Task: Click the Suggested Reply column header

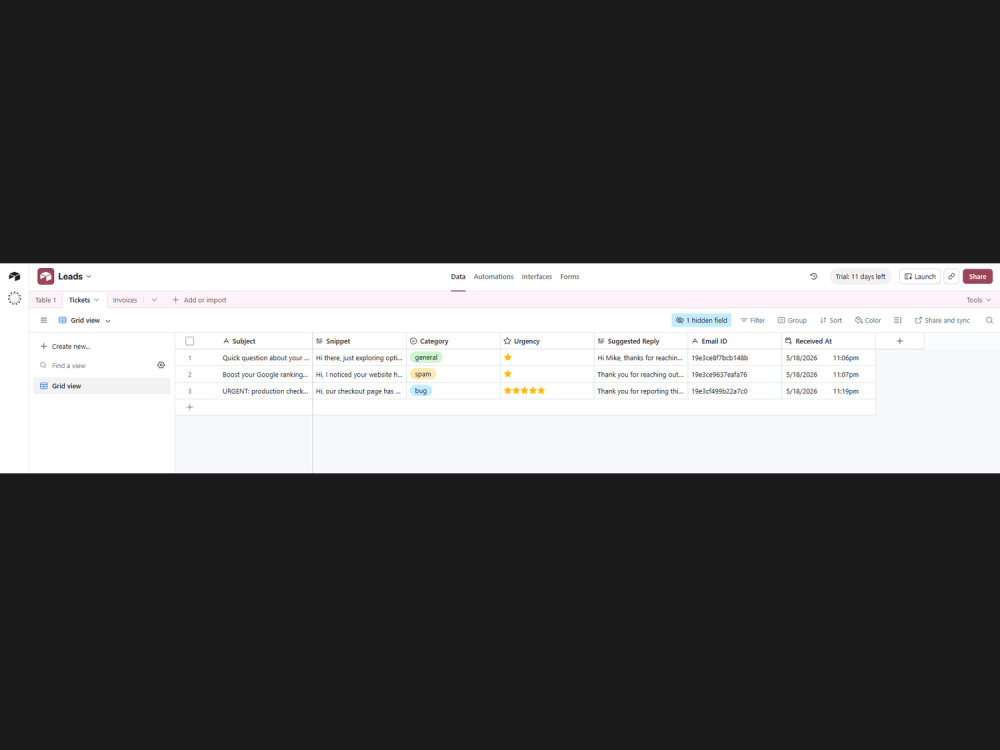Action: tap(641, 341)
